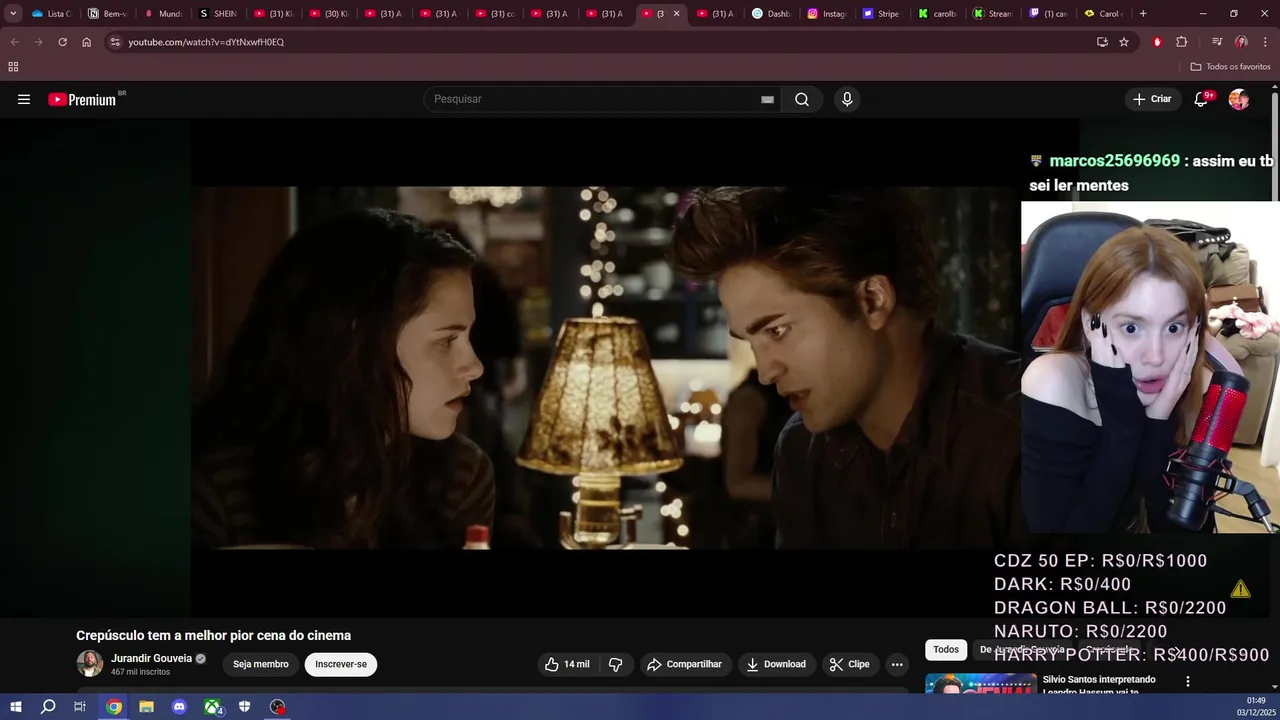This screenshot has height=720, width=1280.
Task: Click the youtube.com address bar URL
Action: tap(206, 42)
